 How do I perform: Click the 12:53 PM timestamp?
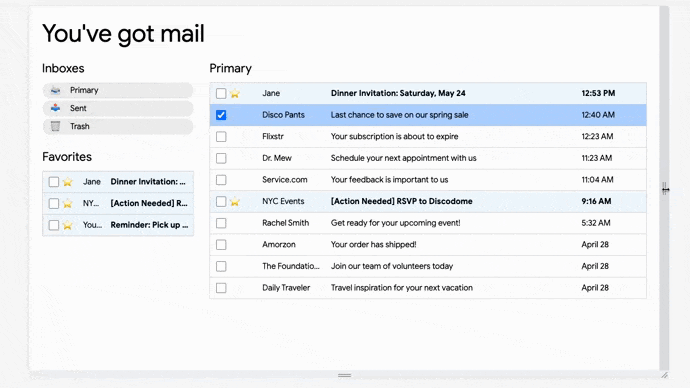tap(598, 93)
